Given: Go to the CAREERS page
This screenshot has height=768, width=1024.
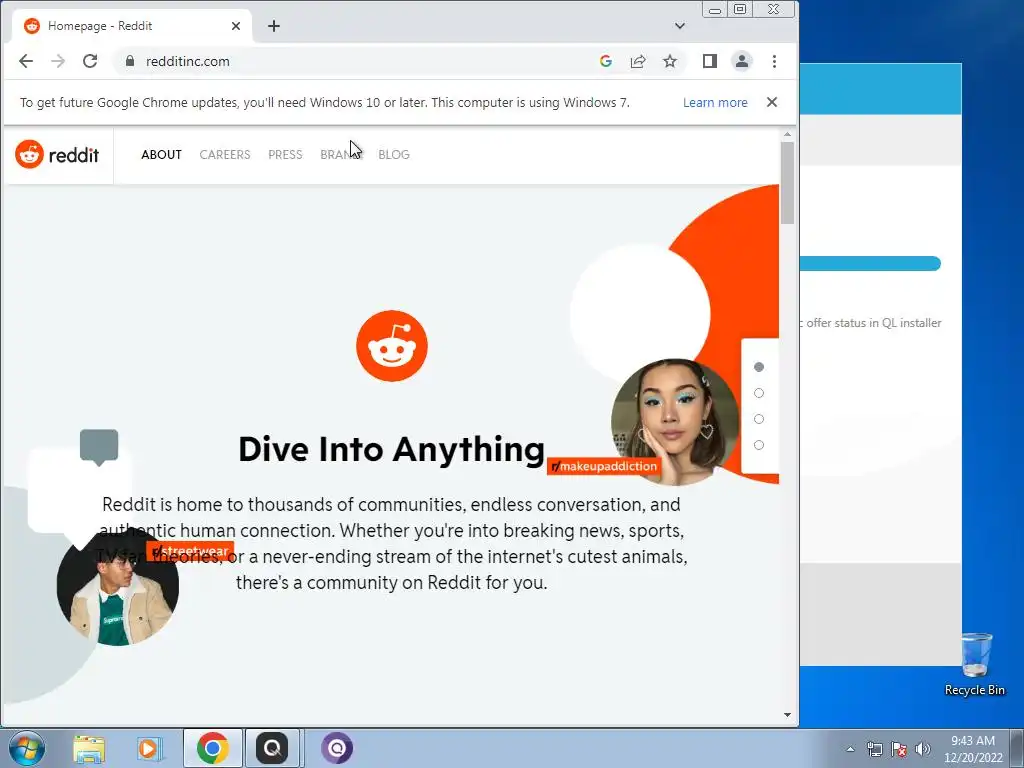Looking at the screenshot, I should point(225,155).
